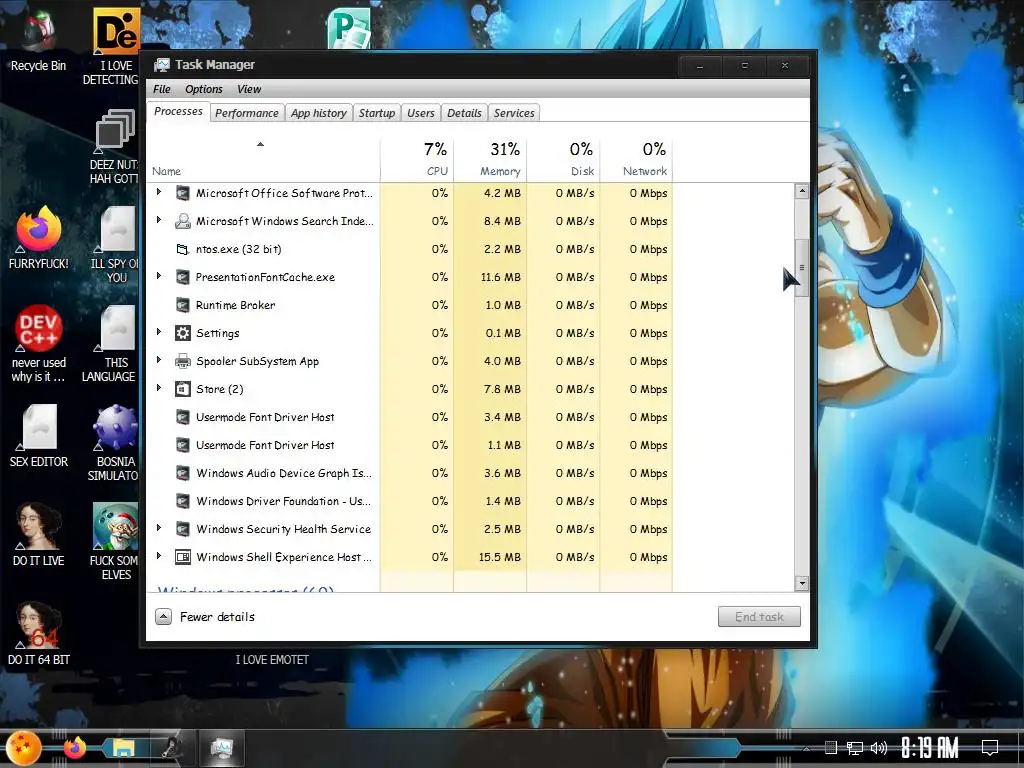Click the Task Manager taskbar icon
1024x768 pixels.
click(221, 748)
